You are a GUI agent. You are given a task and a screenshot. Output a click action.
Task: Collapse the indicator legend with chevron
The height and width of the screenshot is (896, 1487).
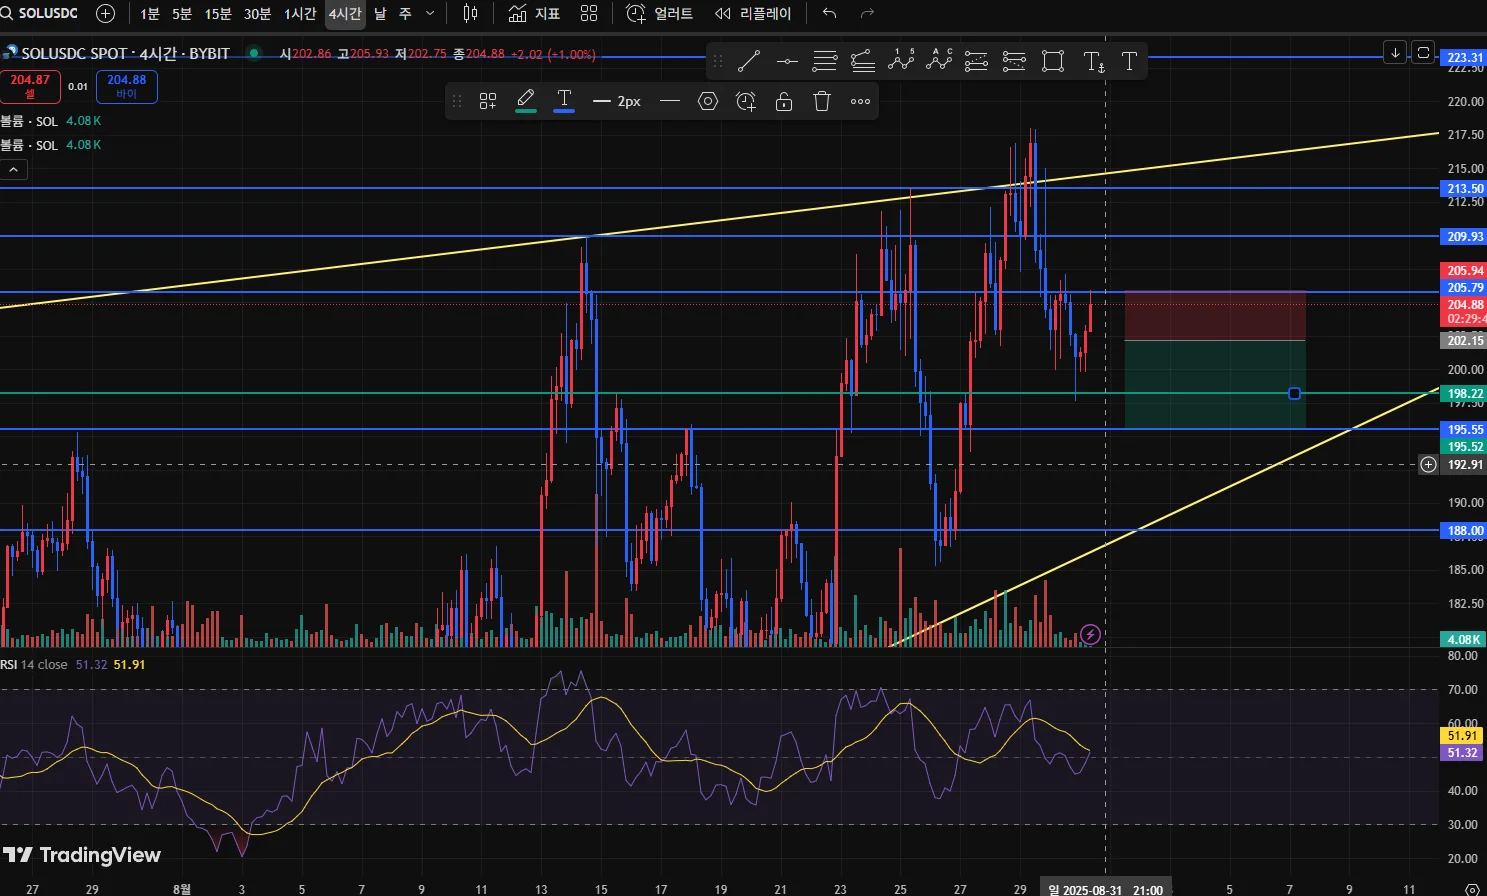pos(13,170)
